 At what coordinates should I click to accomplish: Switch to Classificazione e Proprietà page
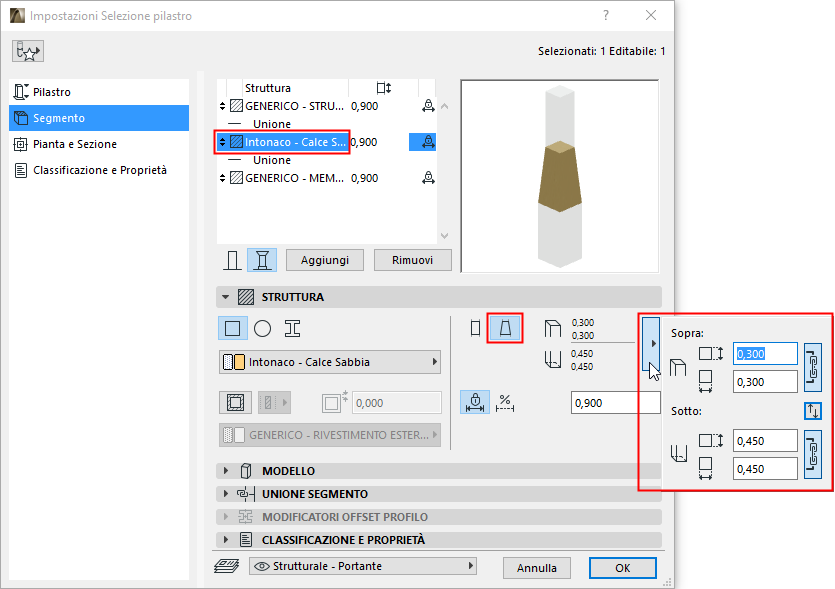(x=99, y=170)
